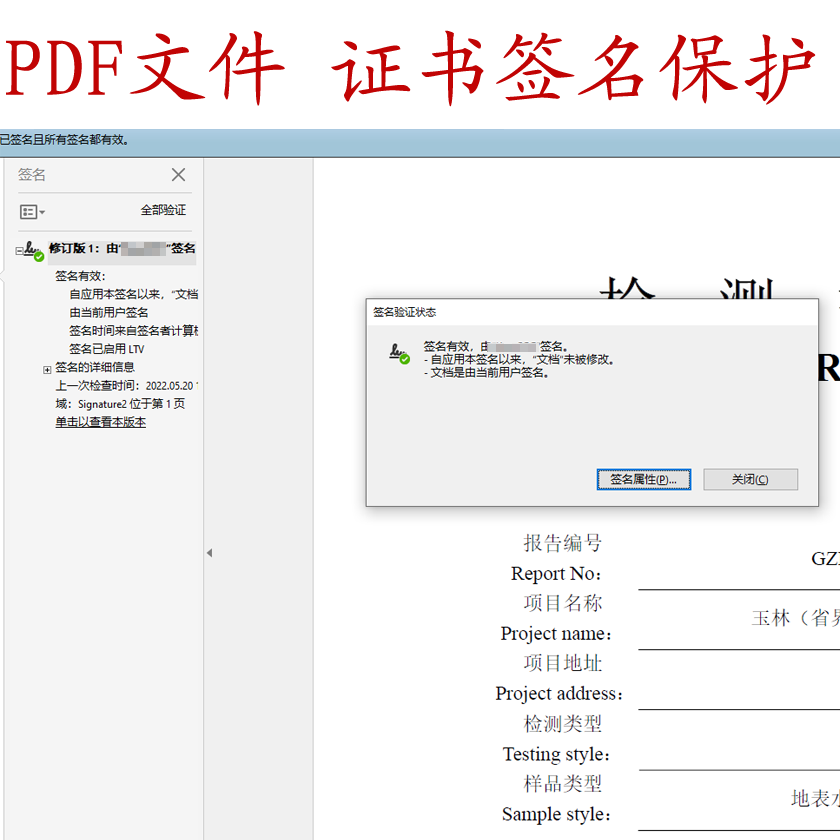Click 全部验证 to validate all signatures

point(163,210)
